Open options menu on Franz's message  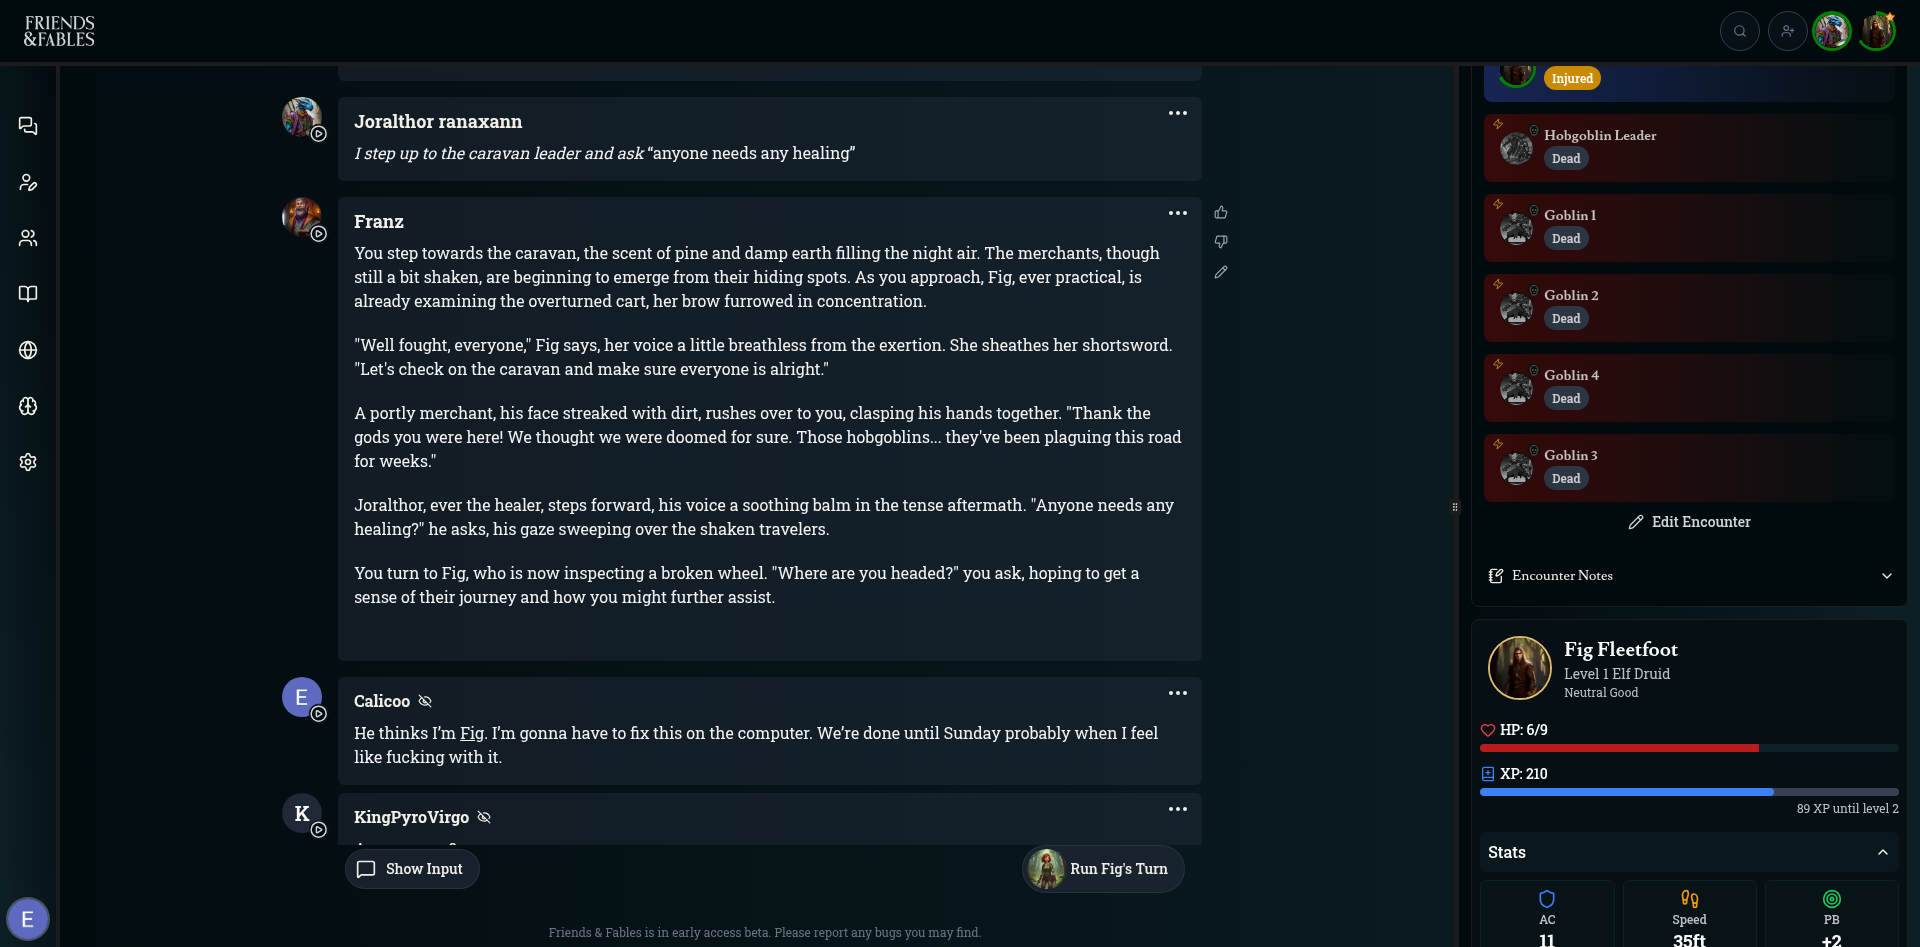coord(1178,213)
